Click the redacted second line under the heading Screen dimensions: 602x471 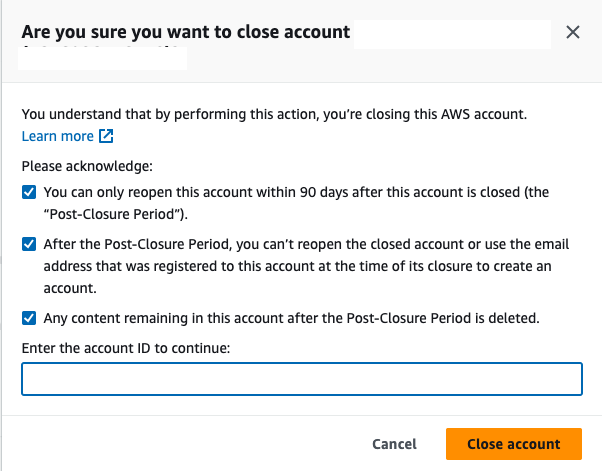pos(103,58)
